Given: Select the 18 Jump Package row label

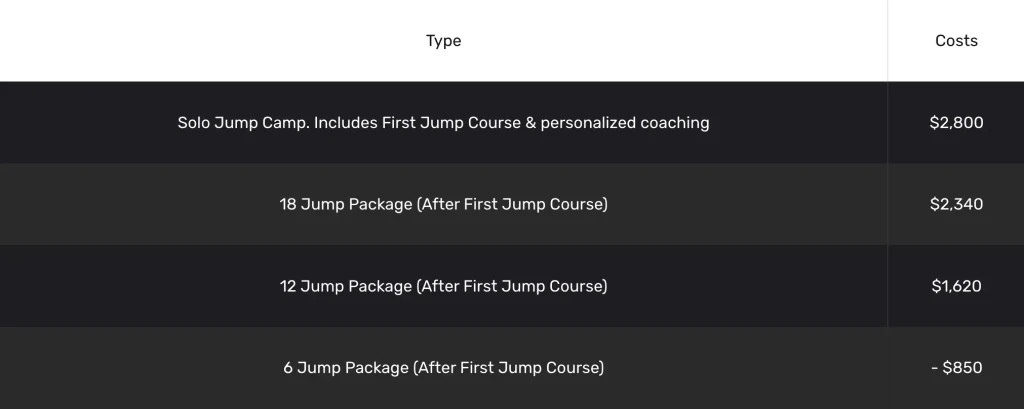Looking at the screenshot, I should pyautogui.click(x=443, y=204).
